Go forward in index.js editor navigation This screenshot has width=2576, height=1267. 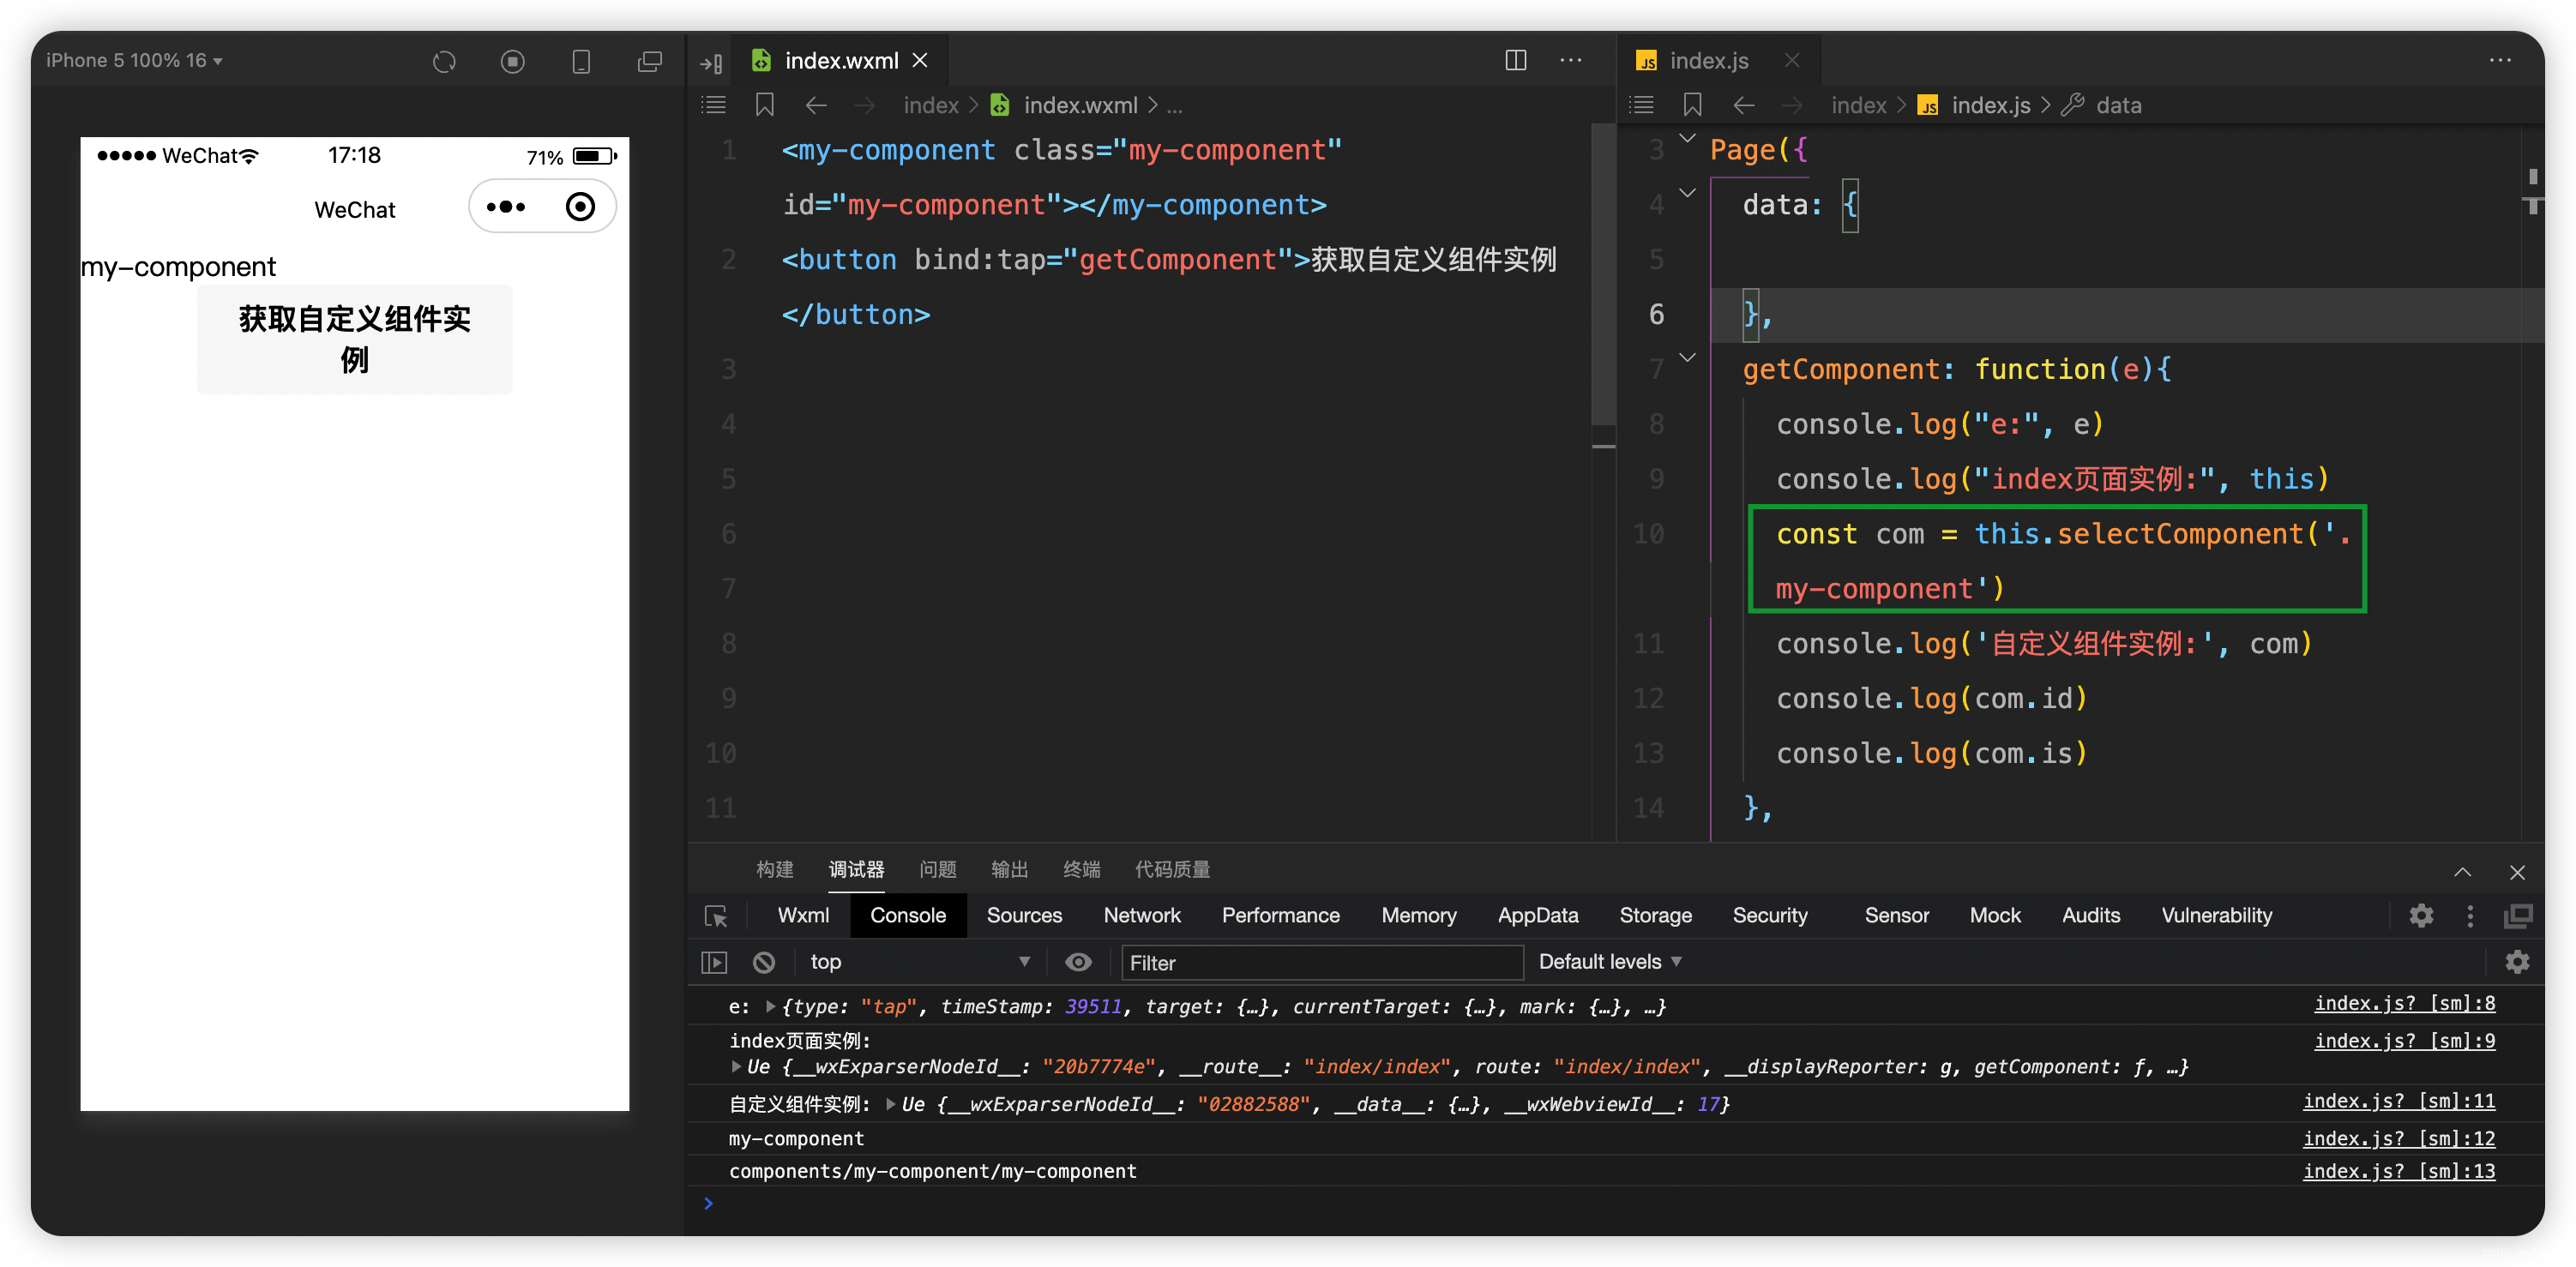point(1792,105)
